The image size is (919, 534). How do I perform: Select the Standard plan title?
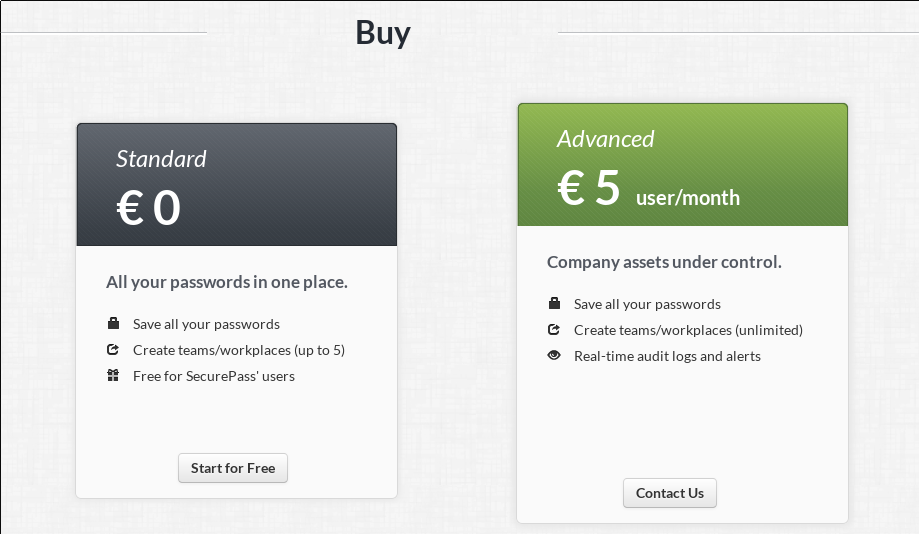coord(161,159)
